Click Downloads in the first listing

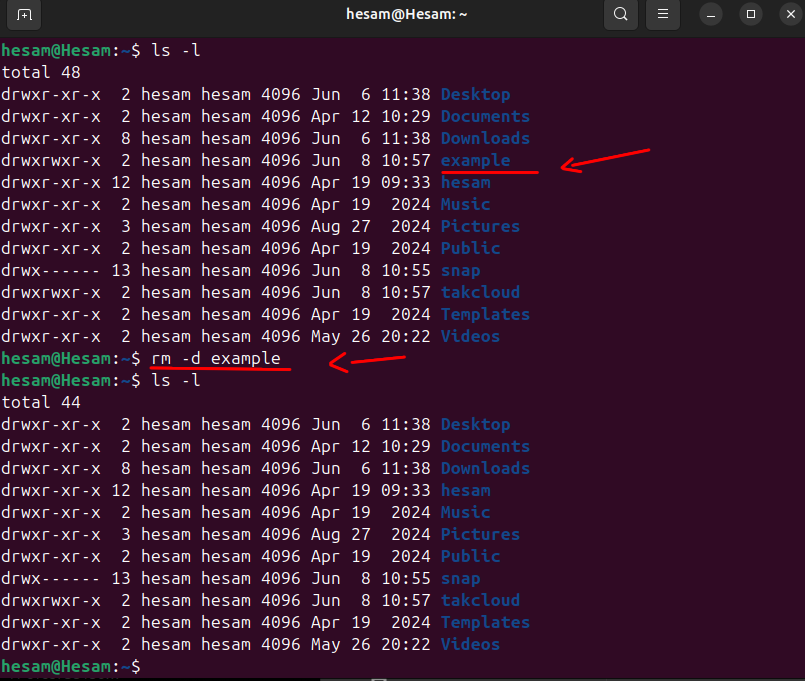pyautogui.click(x=485, y=139)
